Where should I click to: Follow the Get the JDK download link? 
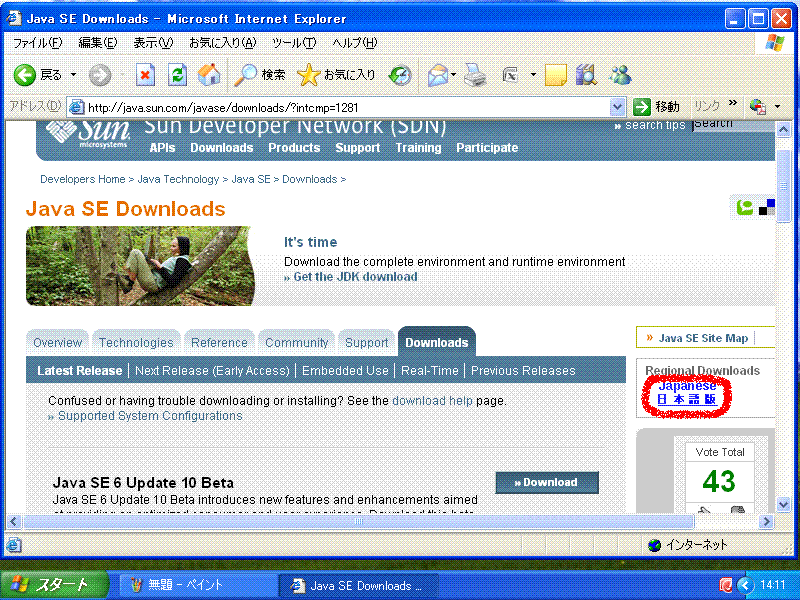click(355, 277)
